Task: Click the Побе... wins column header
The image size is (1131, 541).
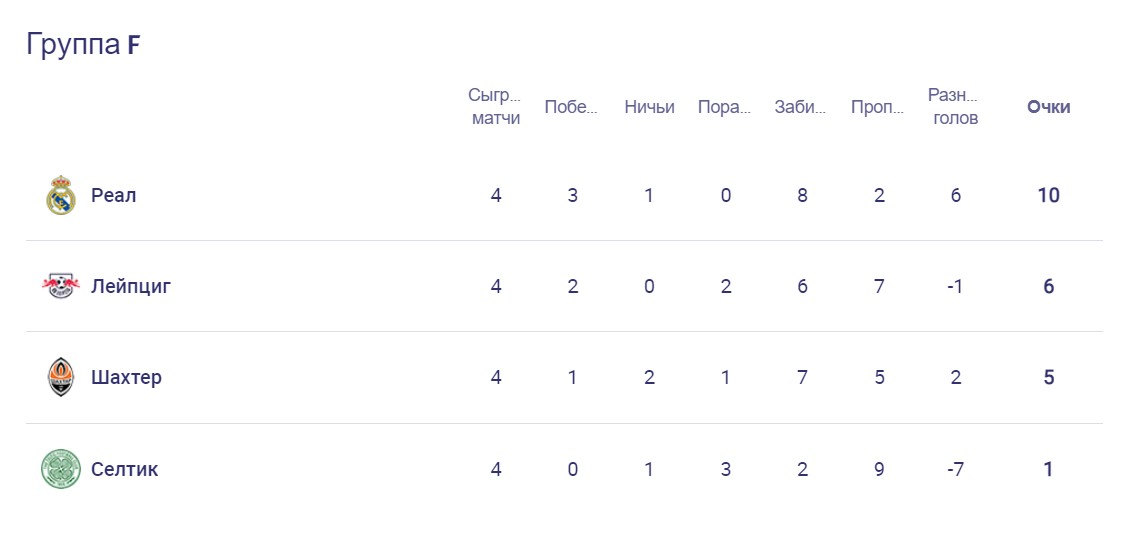Action: [x=571, y=107]
